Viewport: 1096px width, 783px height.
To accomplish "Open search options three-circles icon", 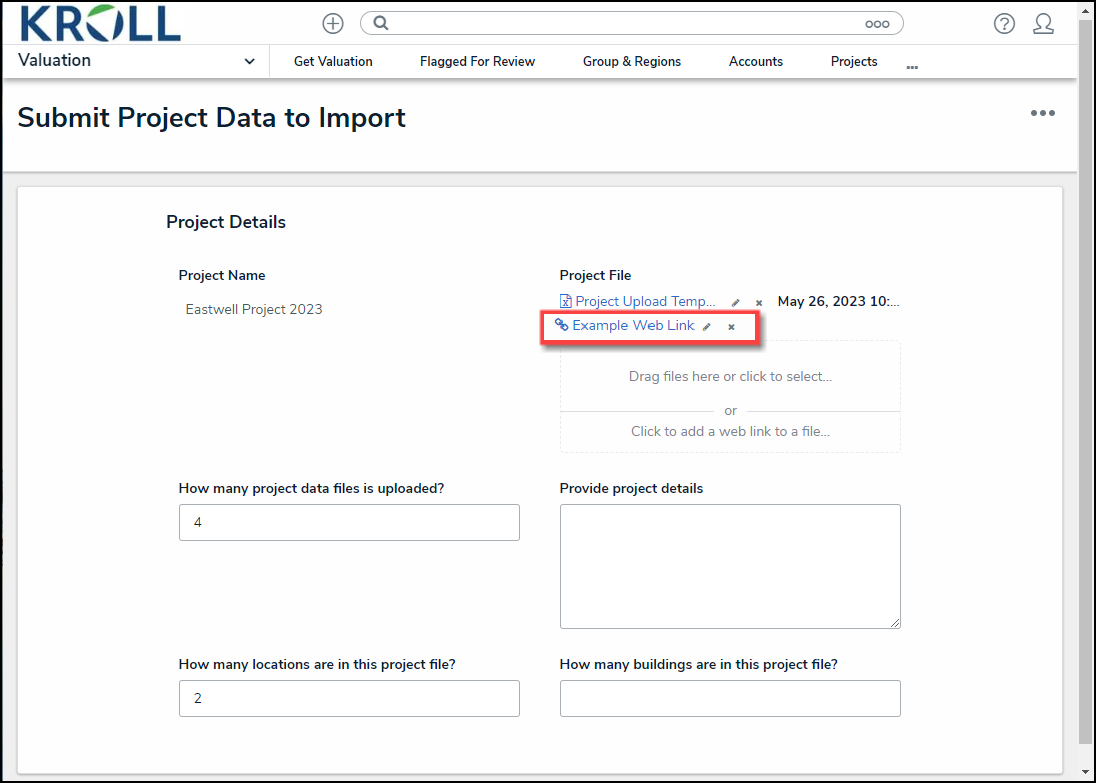I will pos(877,24).
